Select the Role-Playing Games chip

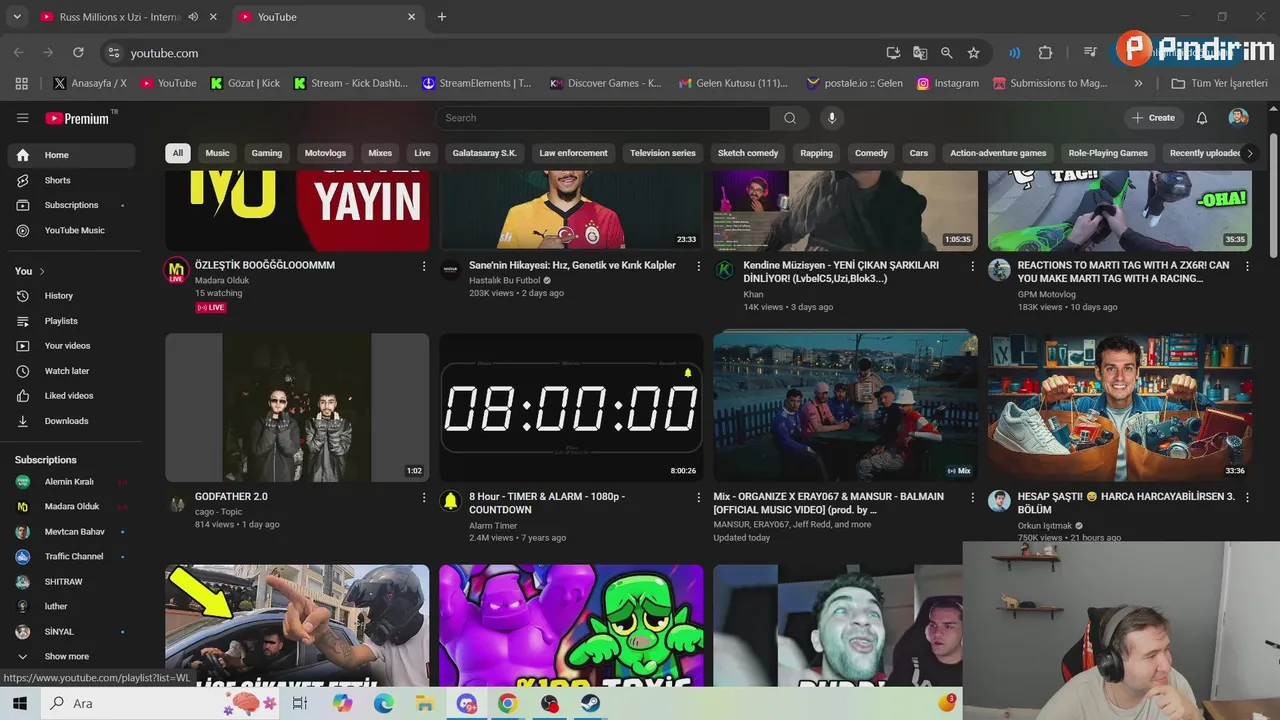(1108, 153)
